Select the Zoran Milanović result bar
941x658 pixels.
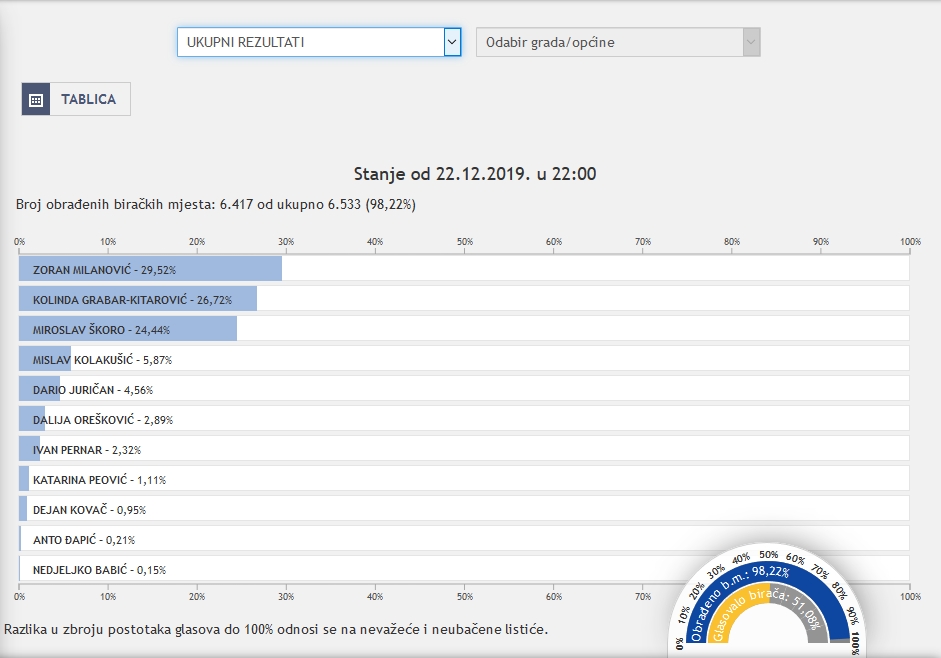tap(150, 269)
